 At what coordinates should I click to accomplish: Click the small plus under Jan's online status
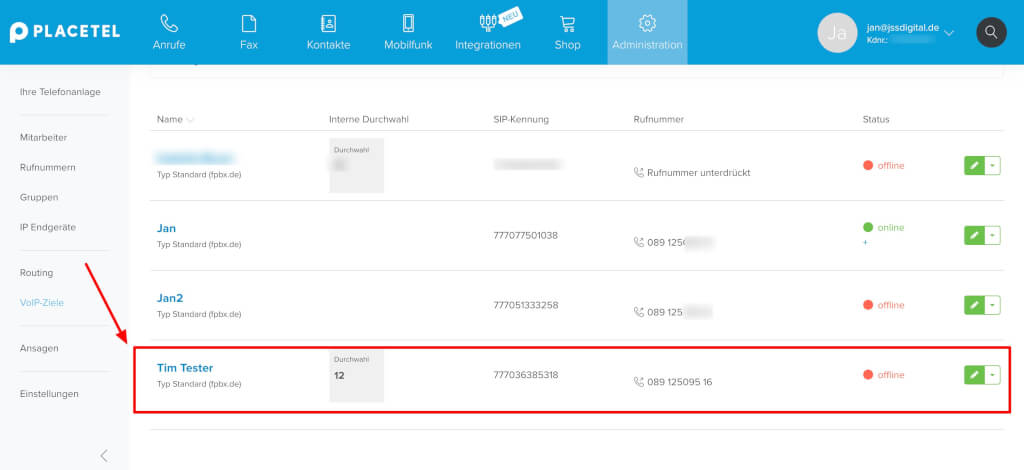pyautogui.click(x=865, y=242)
